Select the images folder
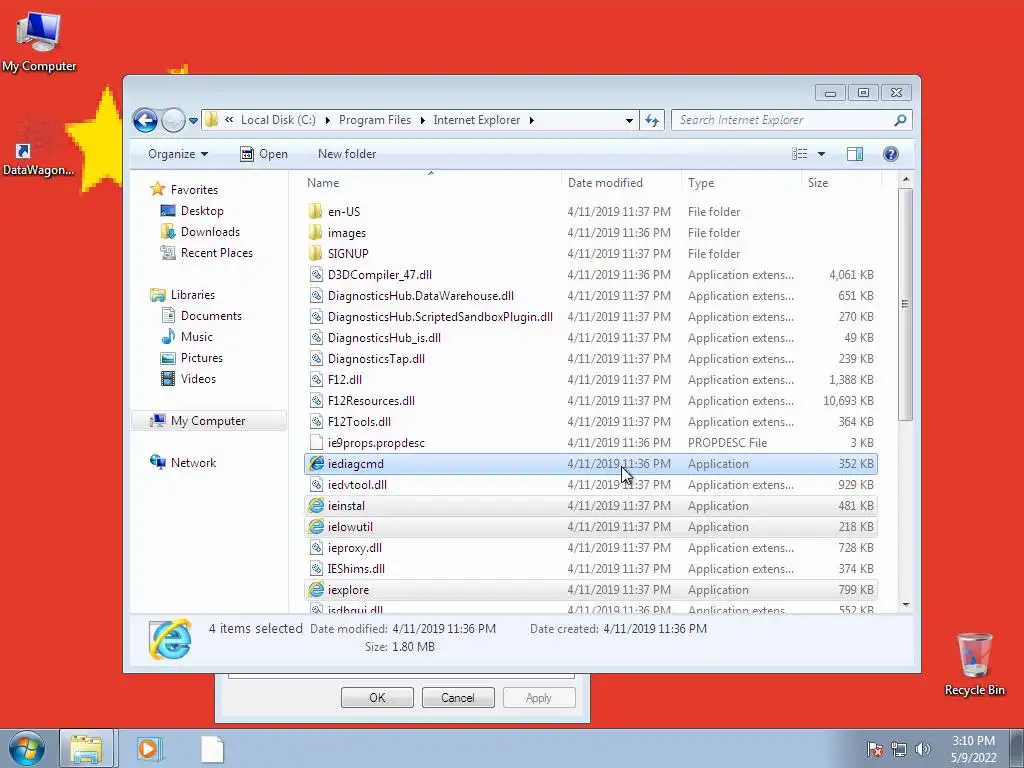 (590, 232)
